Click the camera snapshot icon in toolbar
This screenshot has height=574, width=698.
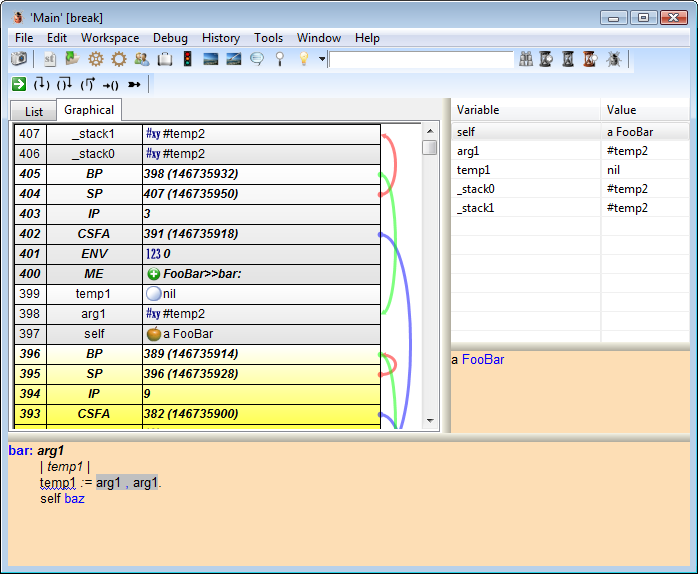tap(19, 59)
